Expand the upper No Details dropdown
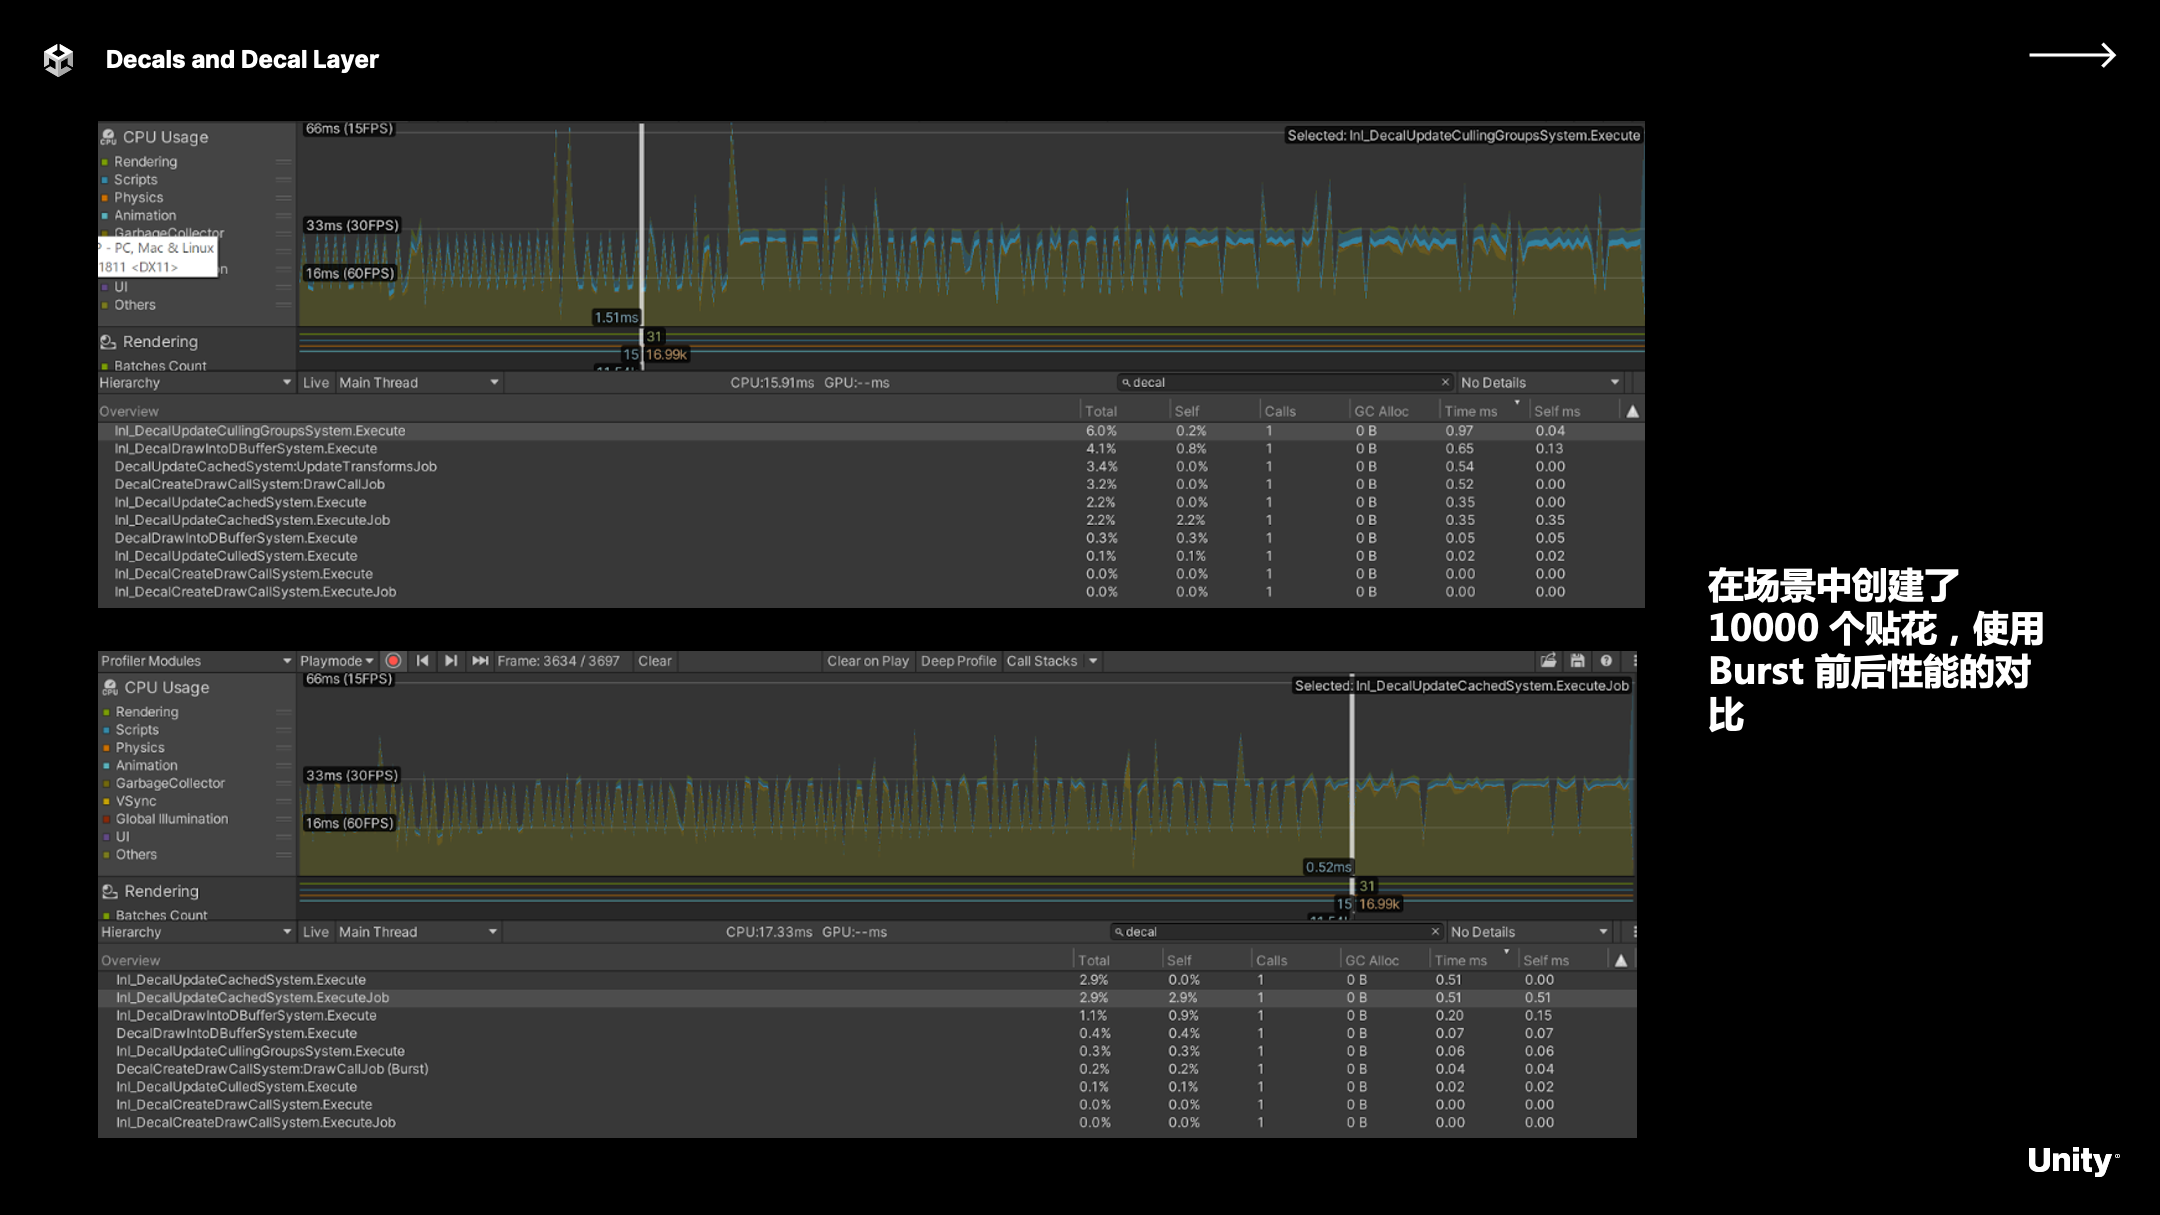 pos(1539,383)
